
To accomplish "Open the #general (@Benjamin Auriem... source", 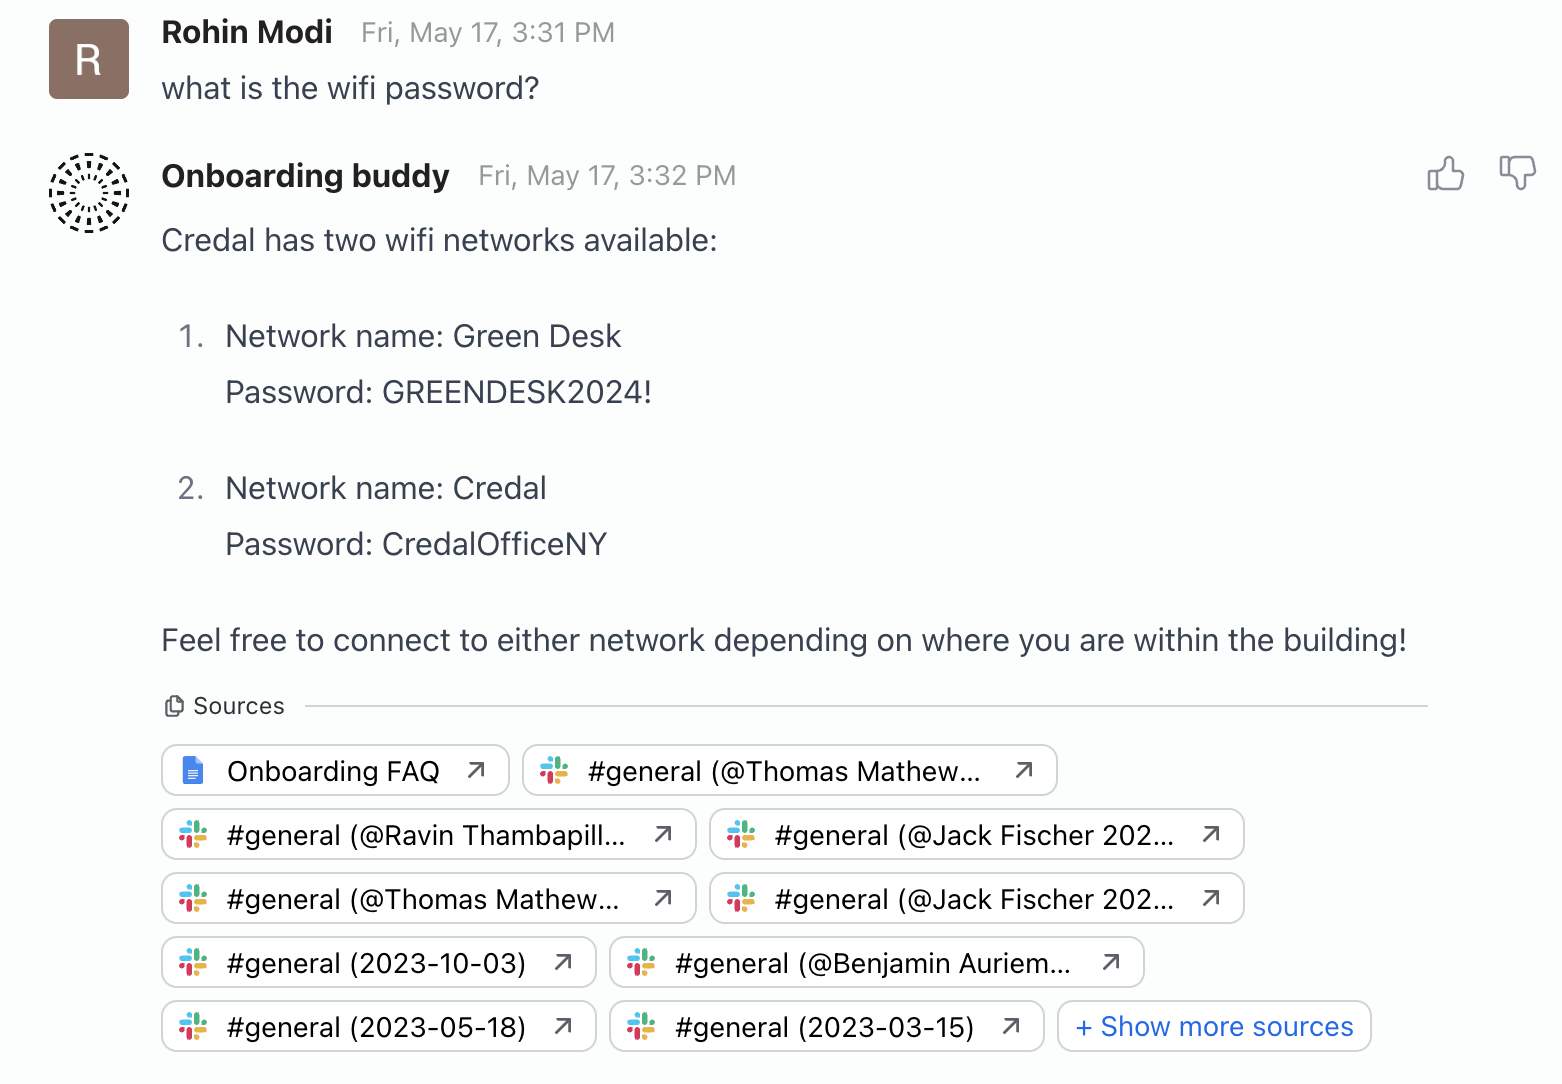I will (x=872, y=963).
